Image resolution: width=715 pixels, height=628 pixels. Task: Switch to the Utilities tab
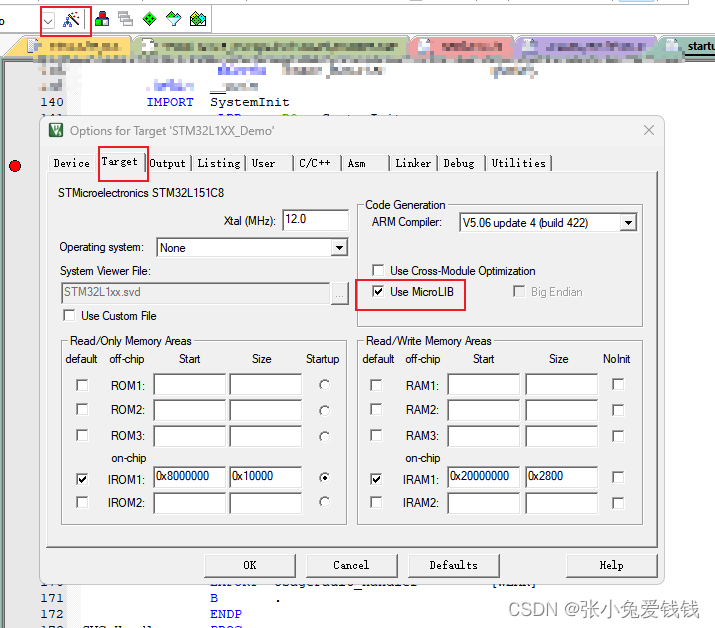[x=518, y=163]
